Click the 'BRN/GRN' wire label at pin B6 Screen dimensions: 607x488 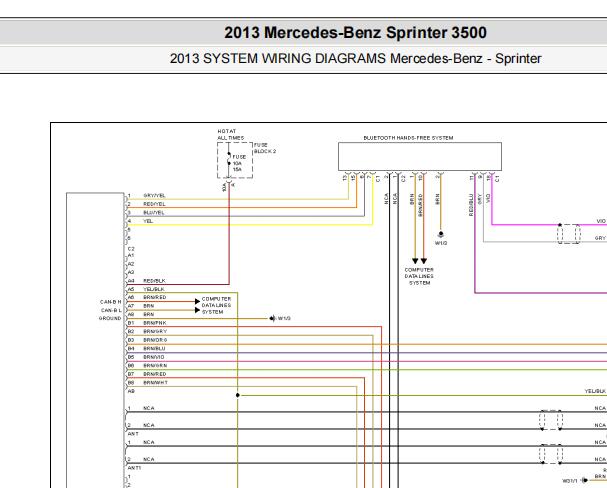click(x=155, y=365)
